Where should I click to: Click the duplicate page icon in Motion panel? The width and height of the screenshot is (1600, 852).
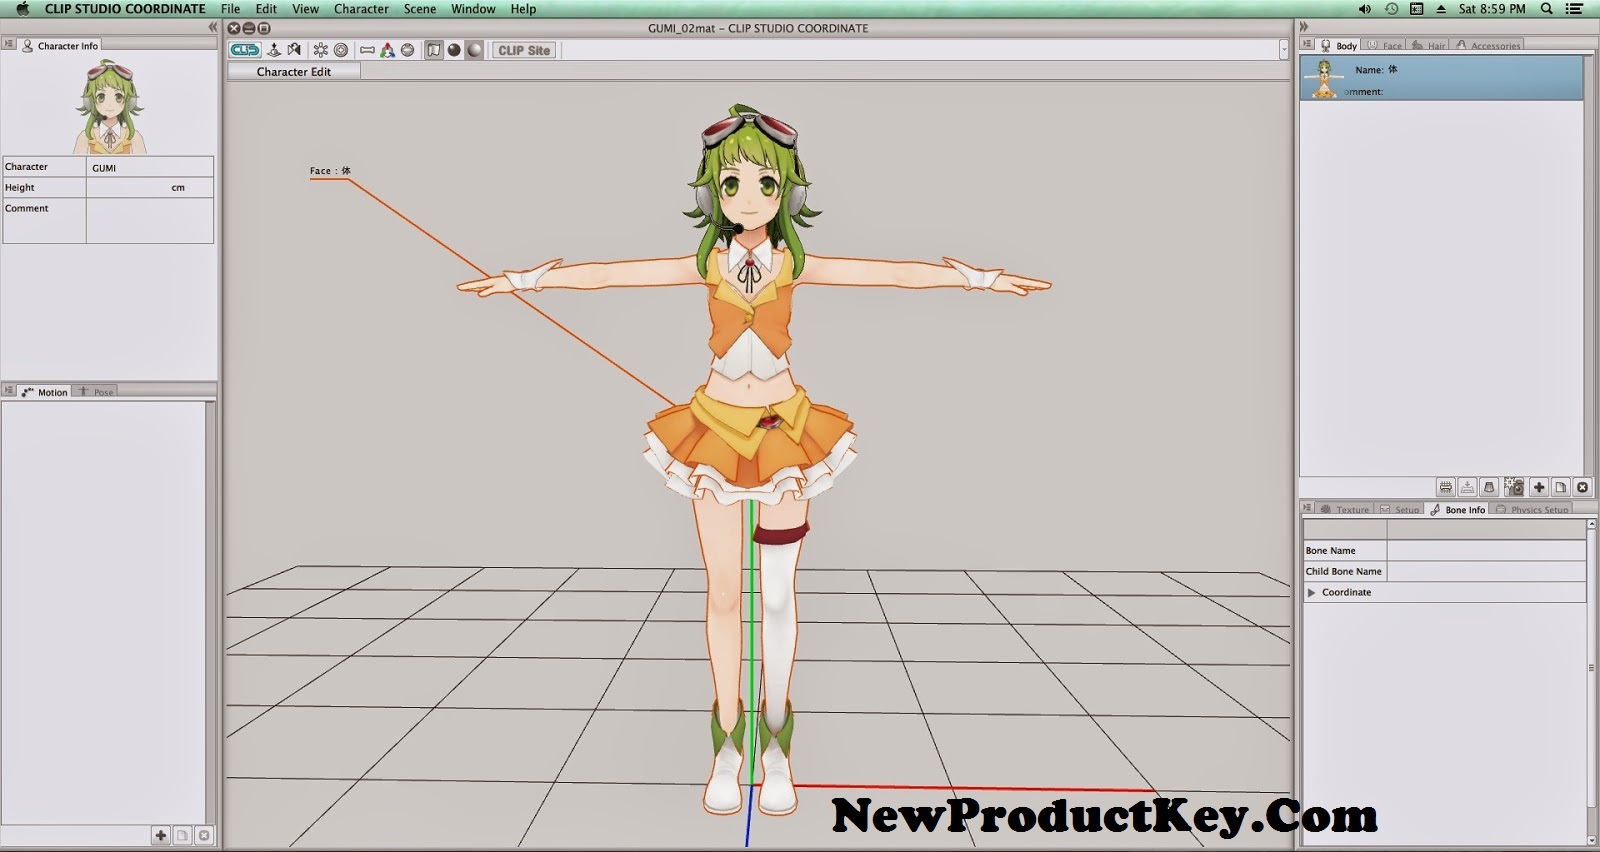click(182, 835)
